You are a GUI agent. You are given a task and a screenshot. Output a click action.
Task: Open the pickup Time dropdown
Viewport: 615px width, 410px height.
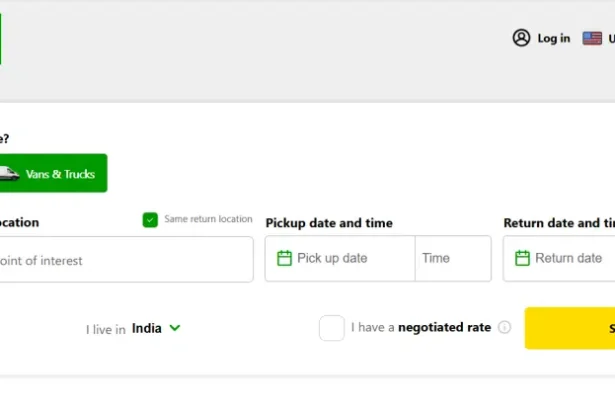pos(452,258)
